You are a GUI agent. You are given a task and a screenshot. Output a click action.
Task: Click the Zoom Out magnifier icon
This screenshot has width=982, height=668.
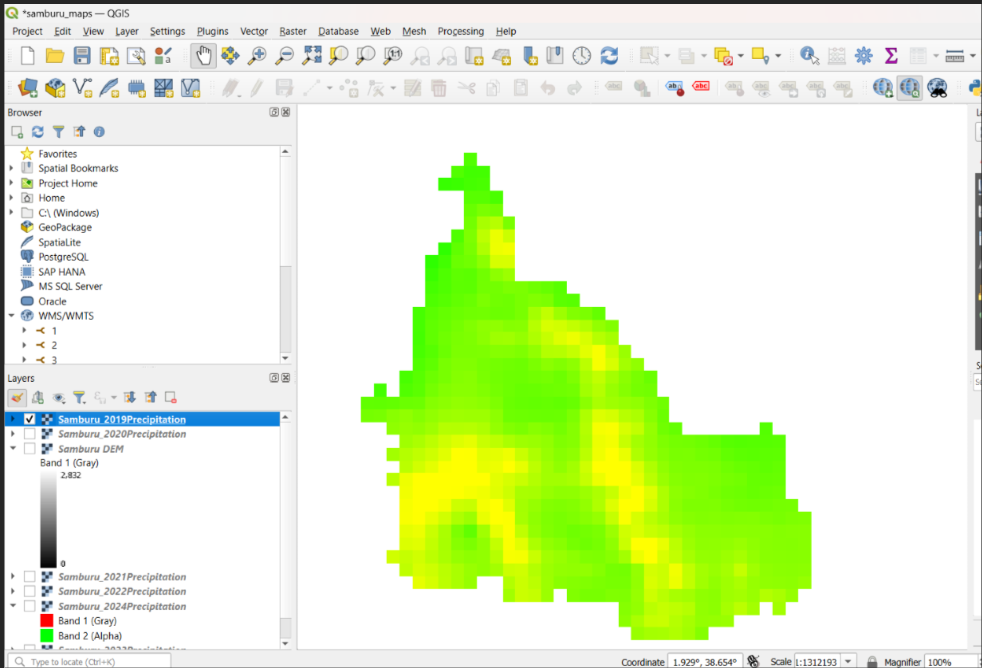tap(284, 56)
